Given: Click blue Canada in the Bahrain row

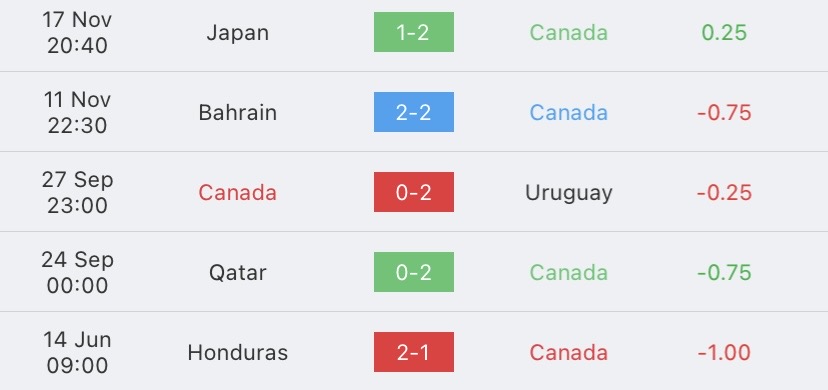Looking at the screenshot, I should [569, 112].
